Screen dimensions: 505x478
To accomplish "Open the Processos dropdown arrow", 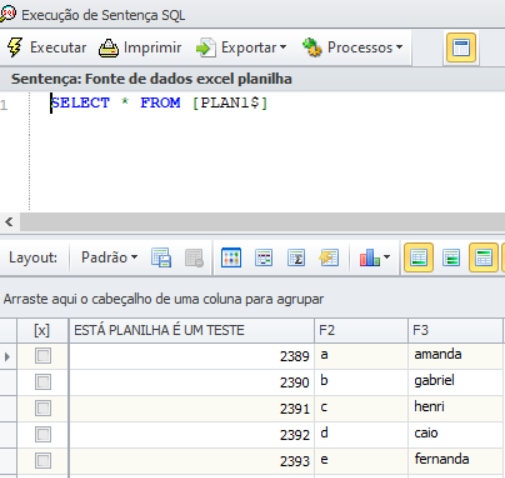I will pyautogui.click(x=399, y=47).
